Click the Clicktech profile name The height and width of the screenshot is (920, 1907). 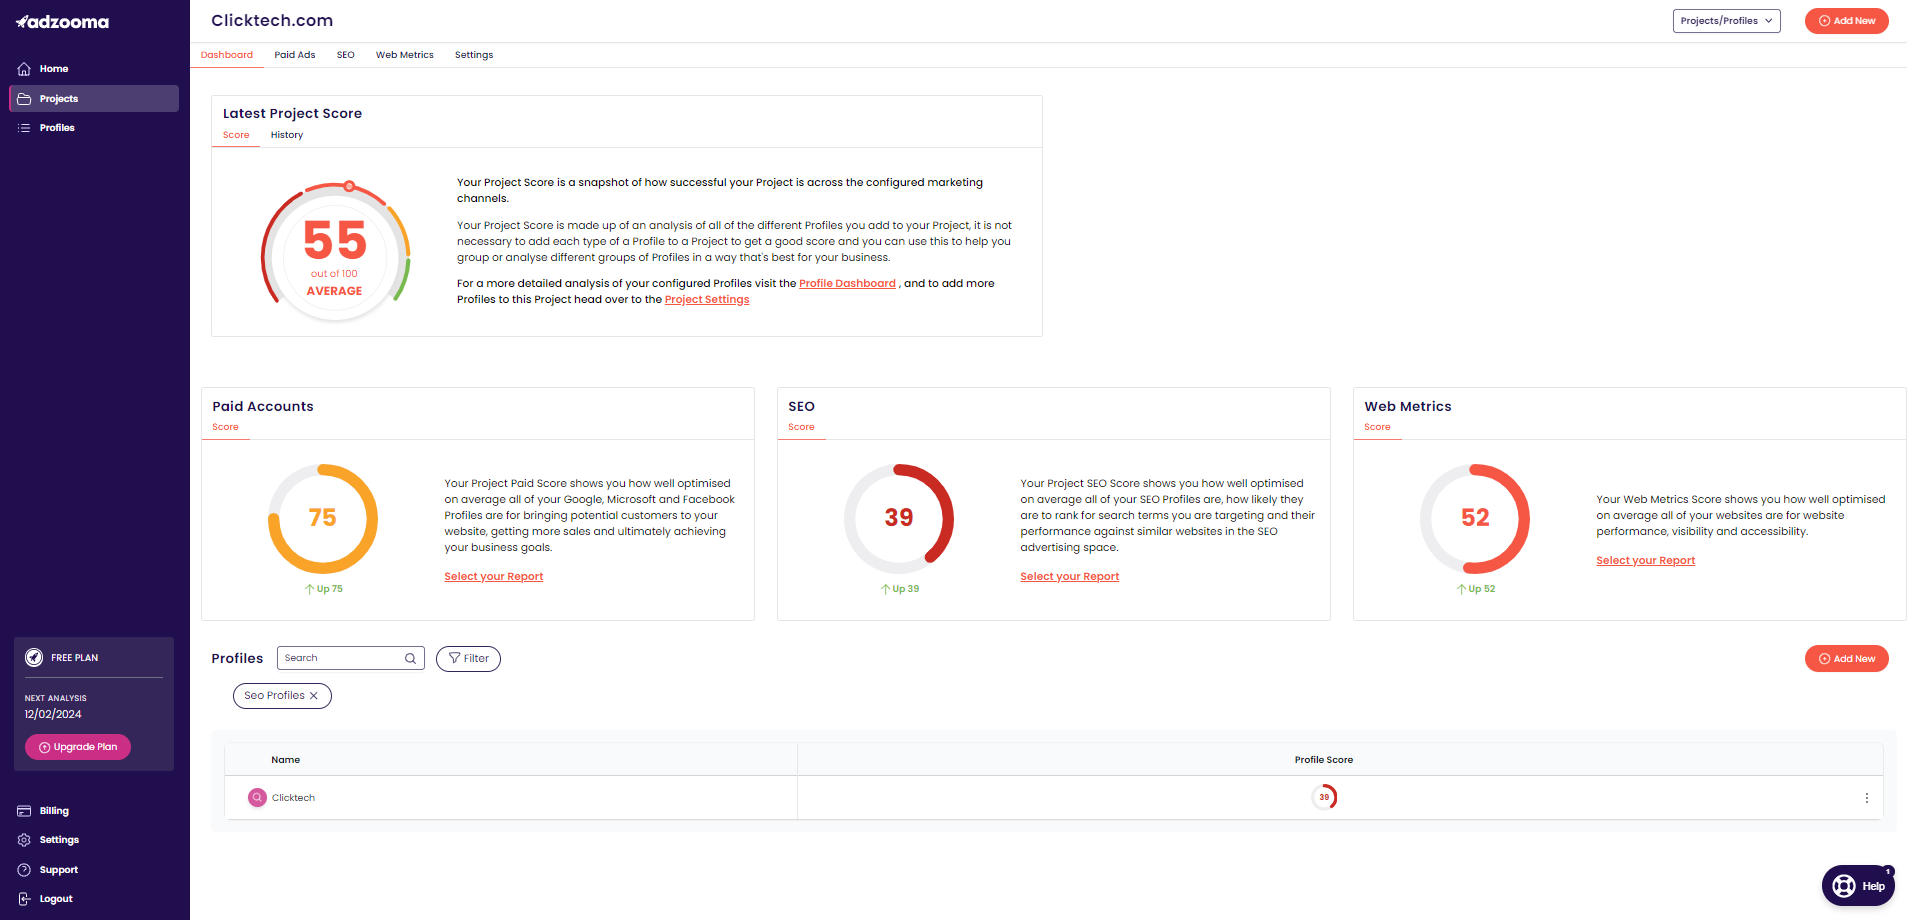point(293,798)
